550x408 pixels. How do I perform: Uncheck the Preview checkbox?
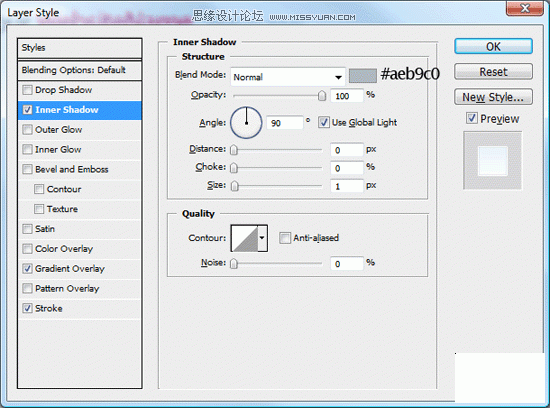coord(472,118)
